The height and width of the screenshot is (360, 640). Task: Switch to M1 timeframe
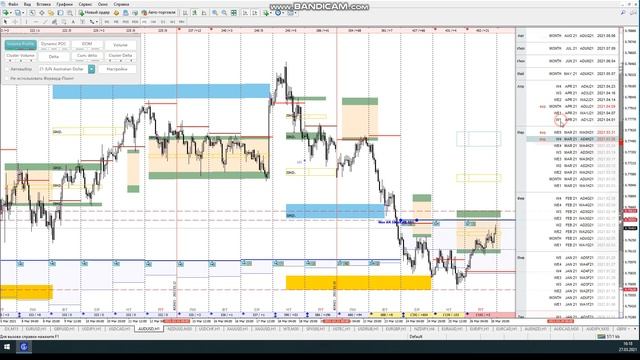107,22
